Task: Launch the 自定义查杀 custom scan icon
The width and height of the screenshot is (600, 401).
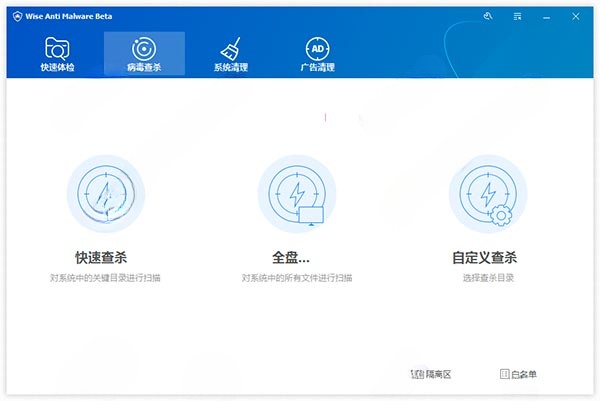Action: pyautogui.click(x=488, y=194)
